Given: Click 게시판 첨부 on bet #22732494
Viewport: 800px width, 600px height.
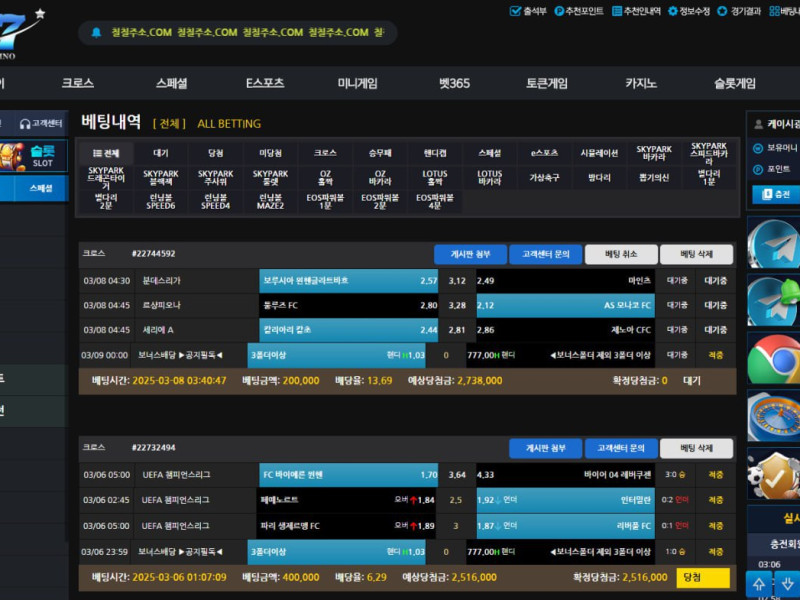Looking at the screenshot, I should (545, 449).
